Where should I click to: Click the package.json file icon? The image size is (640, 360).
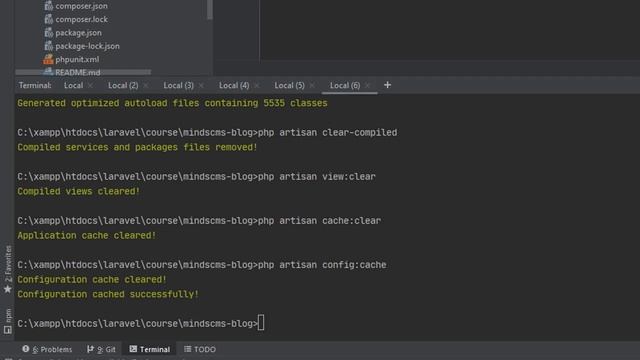coord(49,33)
